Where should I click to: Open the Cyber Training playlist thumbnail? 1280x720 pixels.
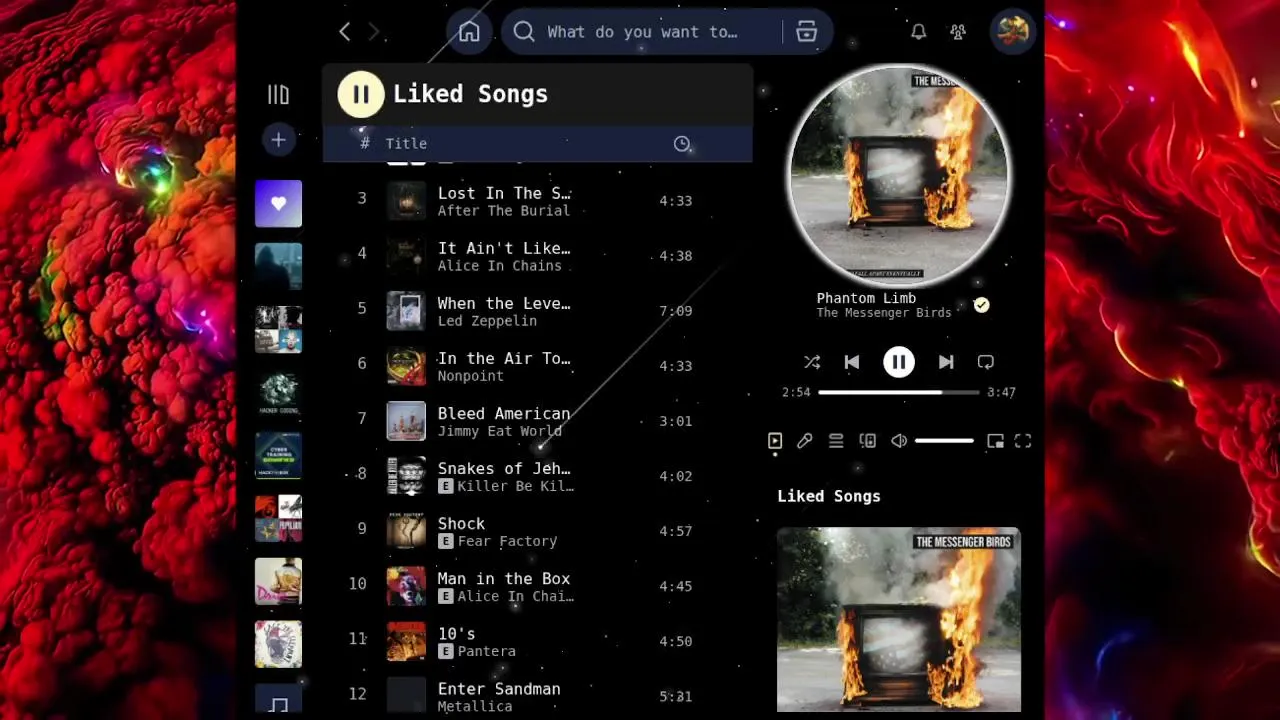(278, 455)
